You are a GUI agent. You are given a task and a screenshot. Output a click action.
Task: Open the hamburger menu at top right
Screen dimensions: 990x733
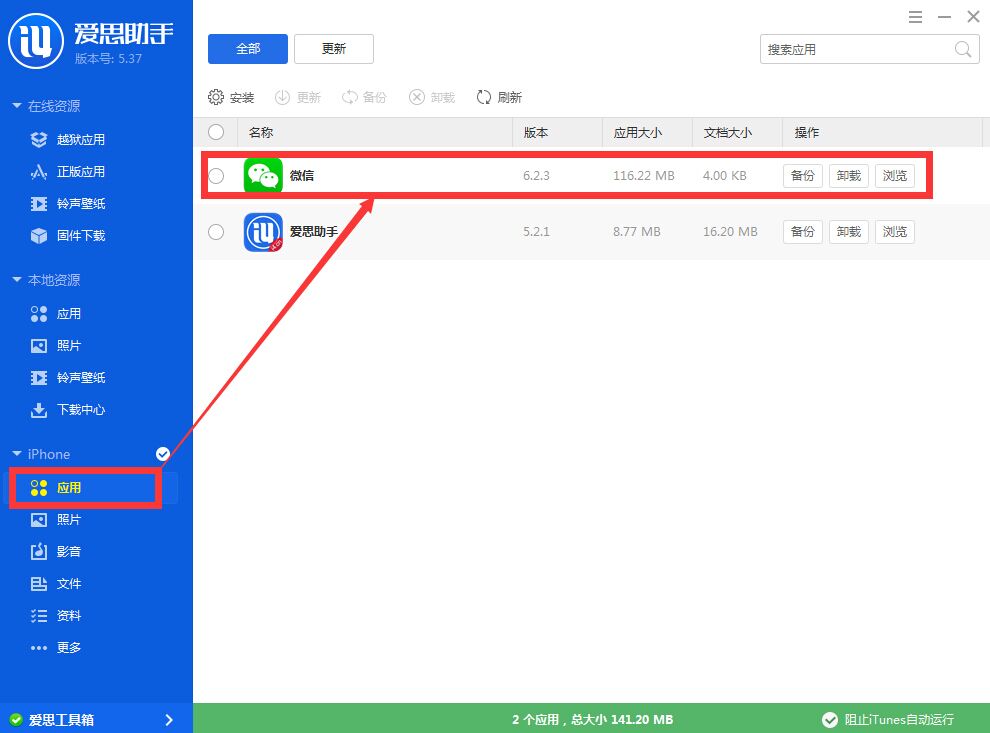point(914,16)
